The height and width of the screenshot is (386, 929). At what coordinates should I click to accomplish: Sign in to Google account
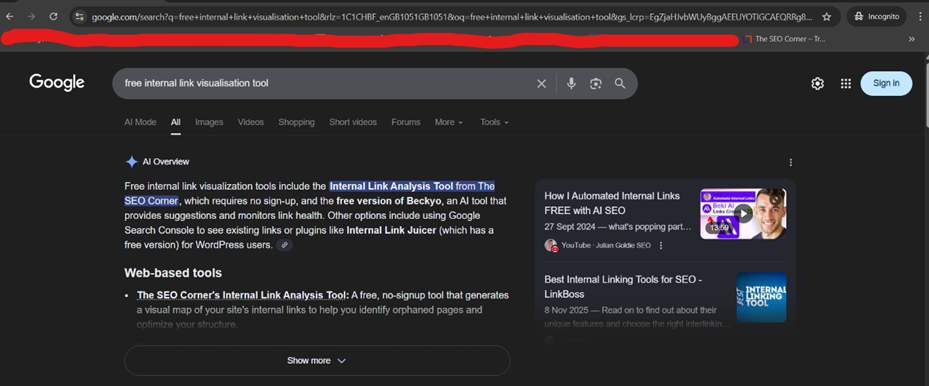[x=886, y=83]
